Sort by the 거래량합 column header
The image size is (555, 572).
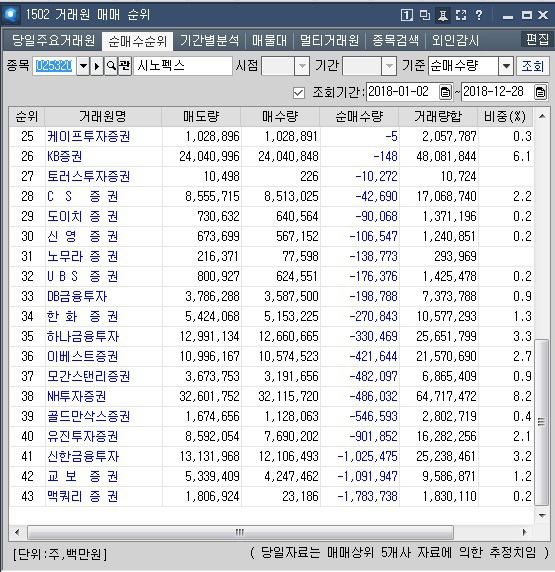(438, 117)
